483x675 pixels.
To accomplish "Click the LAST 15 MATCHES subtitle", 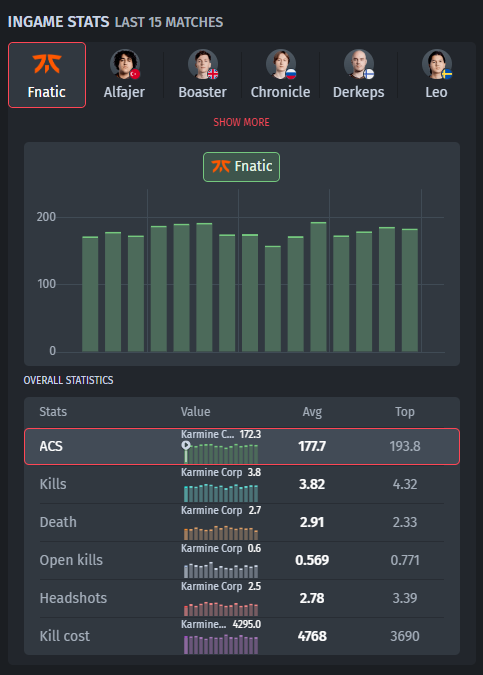I will point(169,22).
